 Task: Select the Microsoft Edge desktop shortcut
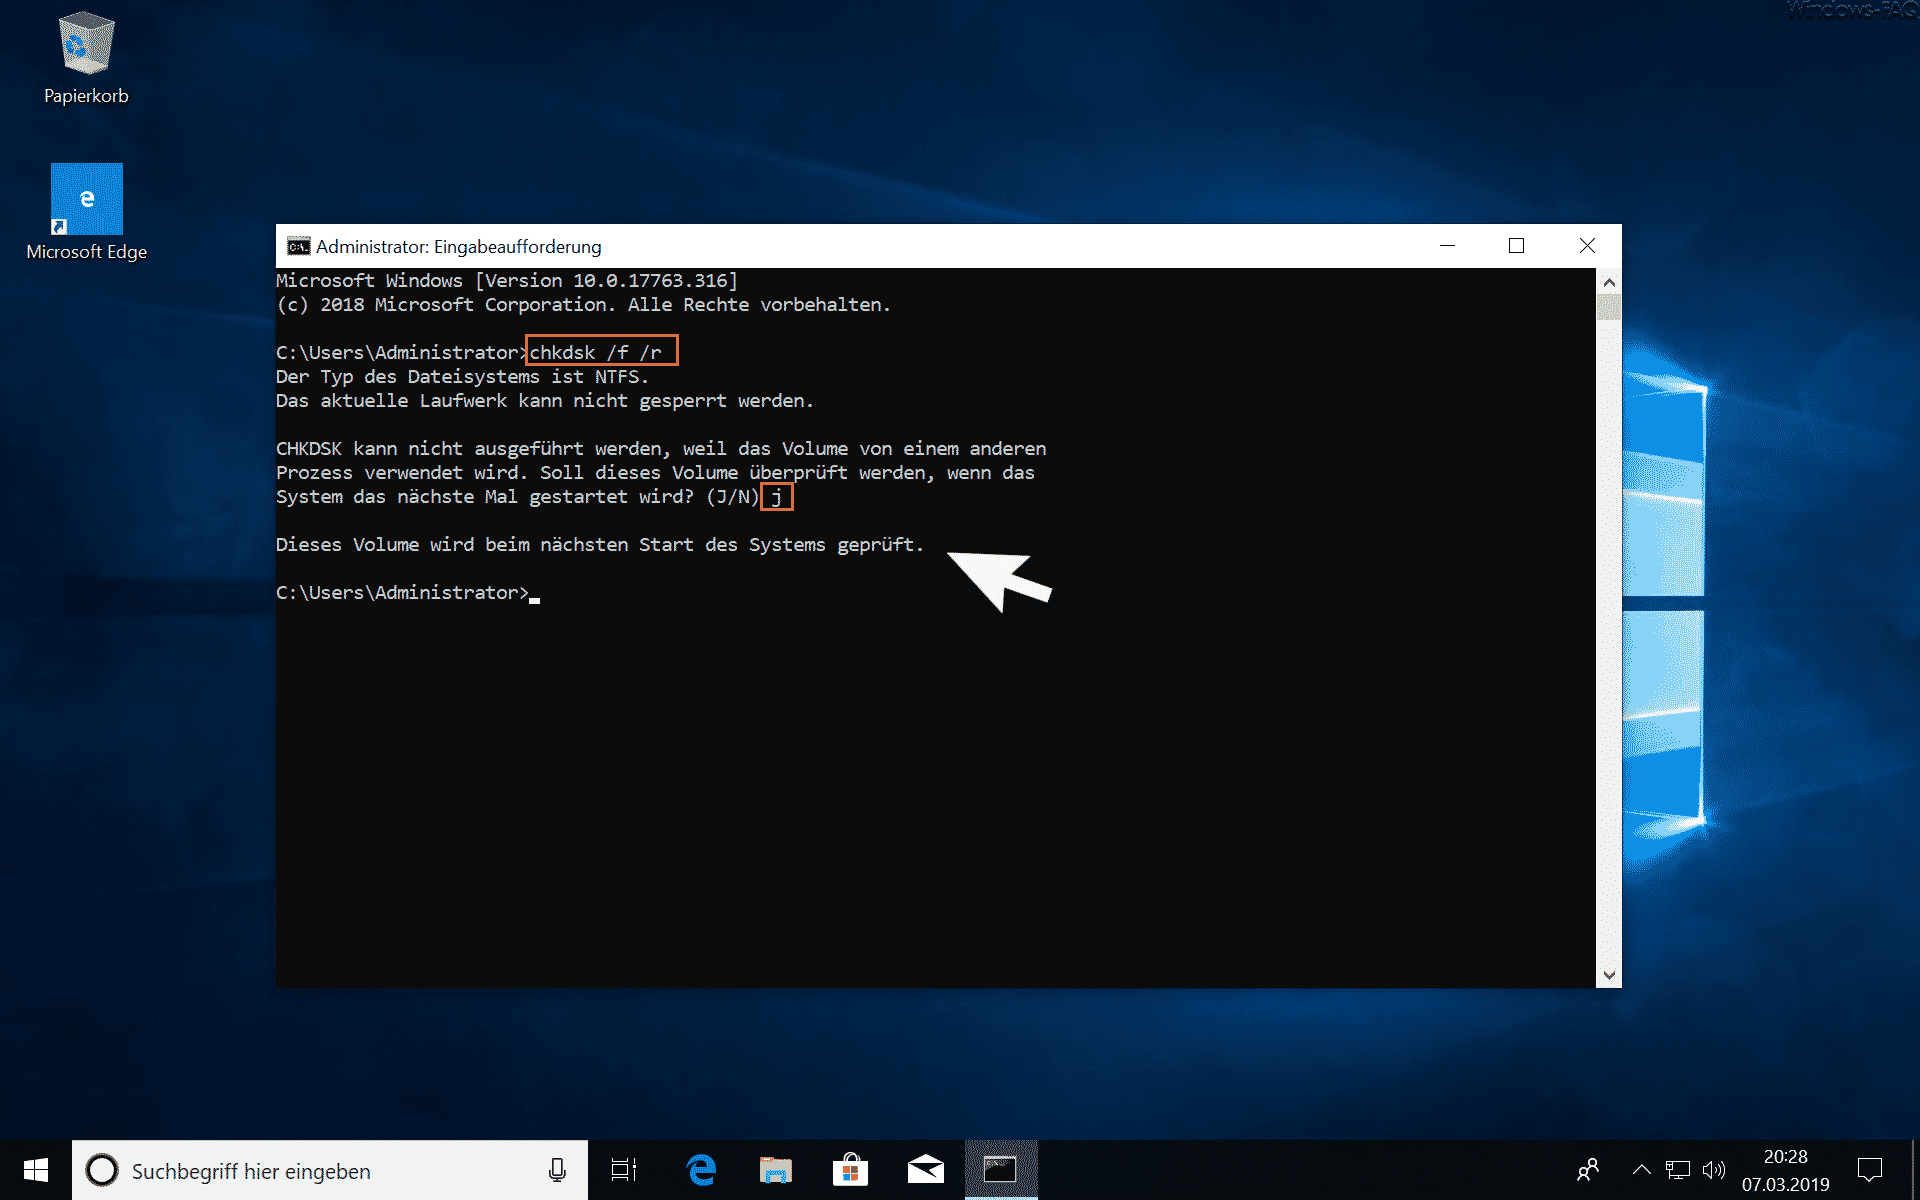[86, 212]
